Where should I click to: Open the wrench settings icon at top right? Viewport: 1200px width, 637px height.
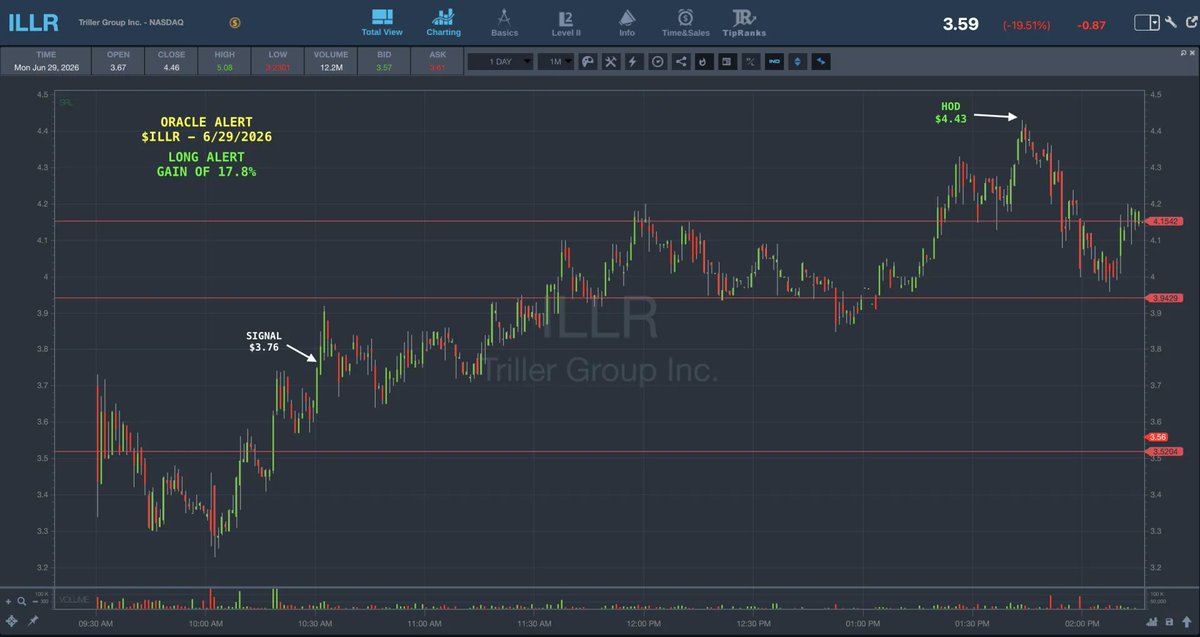coord(1170,21)
